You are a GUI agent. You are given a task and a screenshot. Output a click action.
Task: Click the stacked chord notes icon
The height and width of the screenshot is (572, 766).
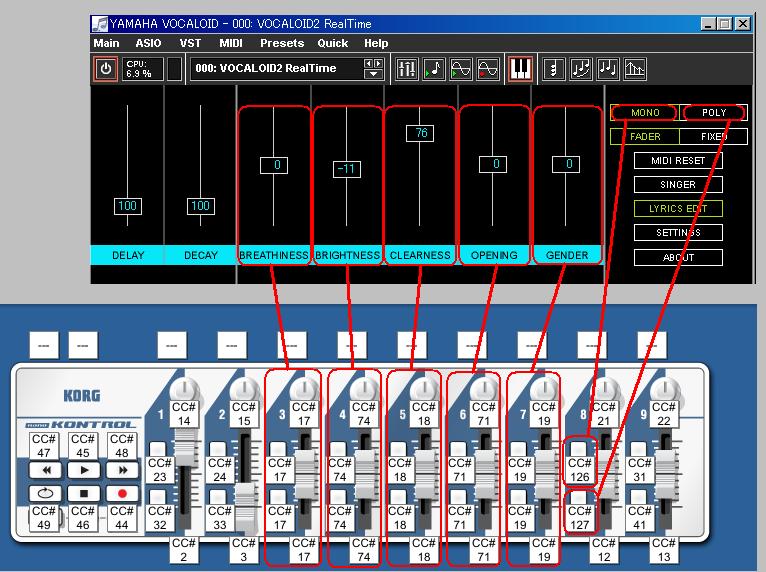[554, 69]
